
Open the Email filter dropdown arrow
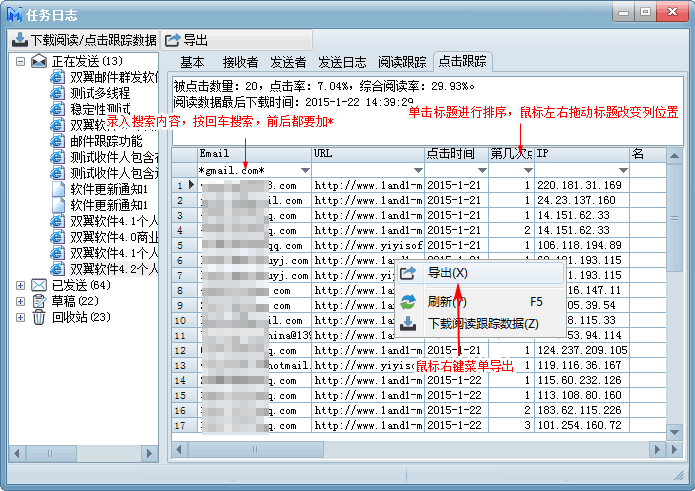pyautogui.click(x=305, y=170)
